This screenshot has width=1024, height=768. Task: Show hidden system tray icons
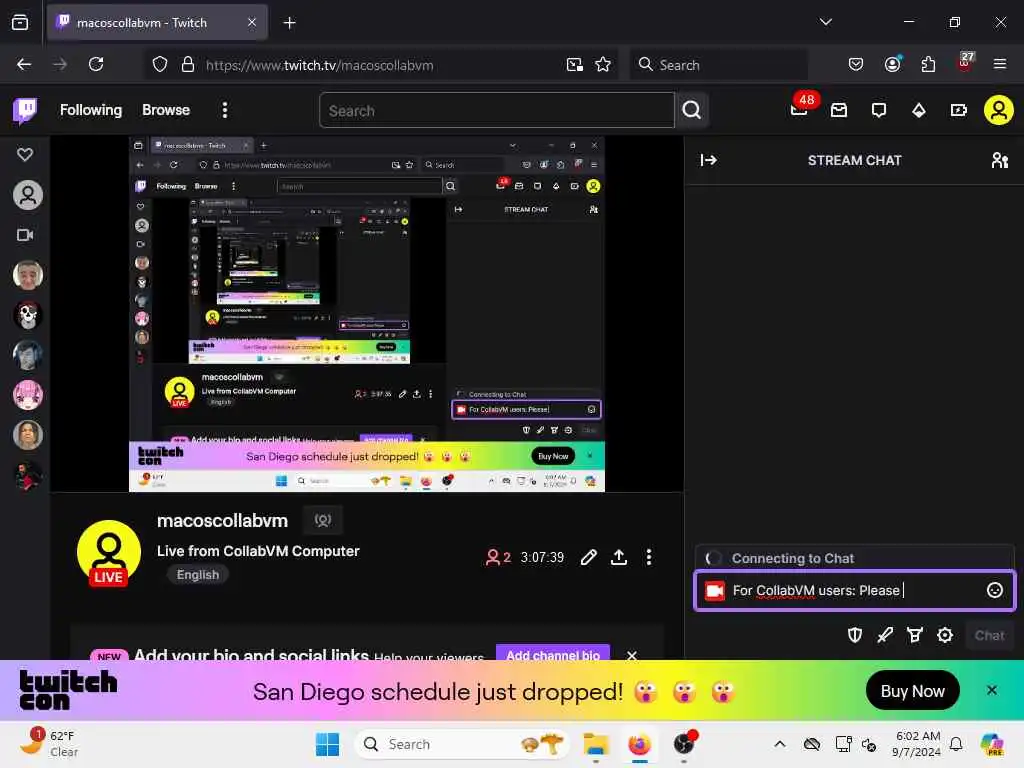tap(780, 744)
